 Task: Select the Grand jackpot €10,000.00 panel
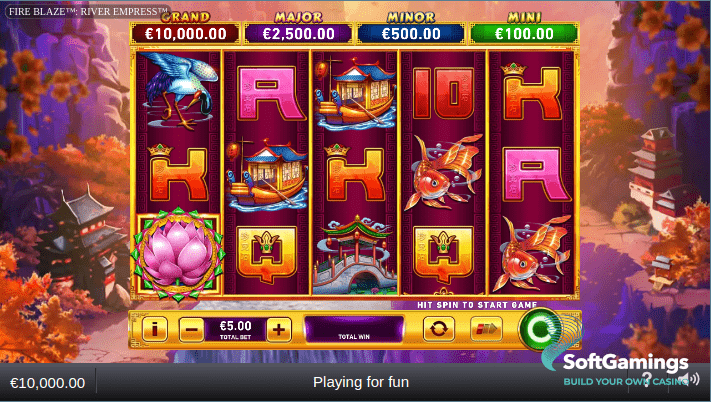pos(185,34)
